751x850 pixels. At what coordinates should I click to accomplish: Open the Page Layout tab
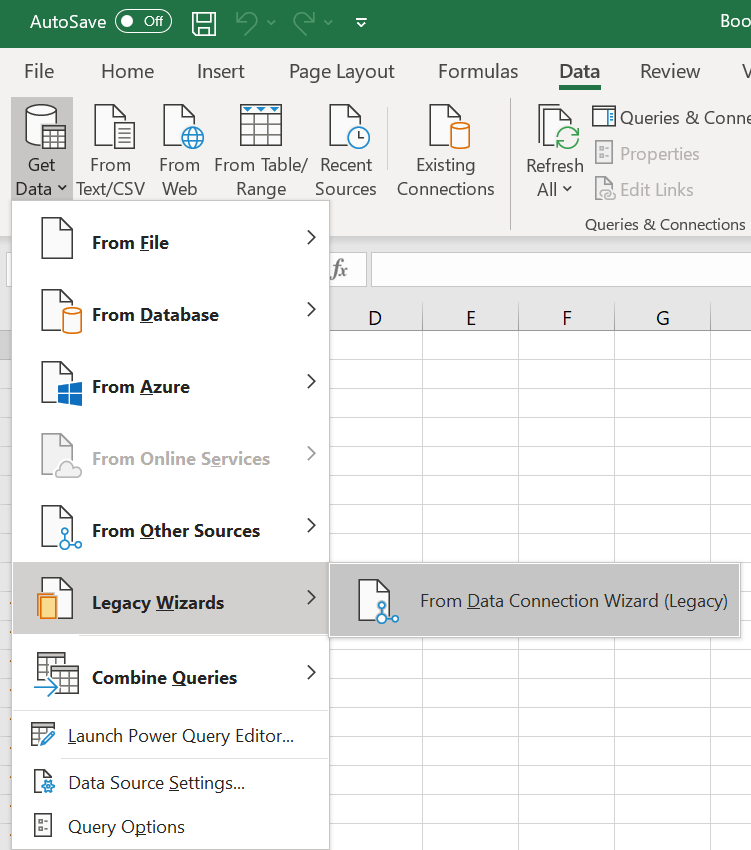click(x=342, y=71)
